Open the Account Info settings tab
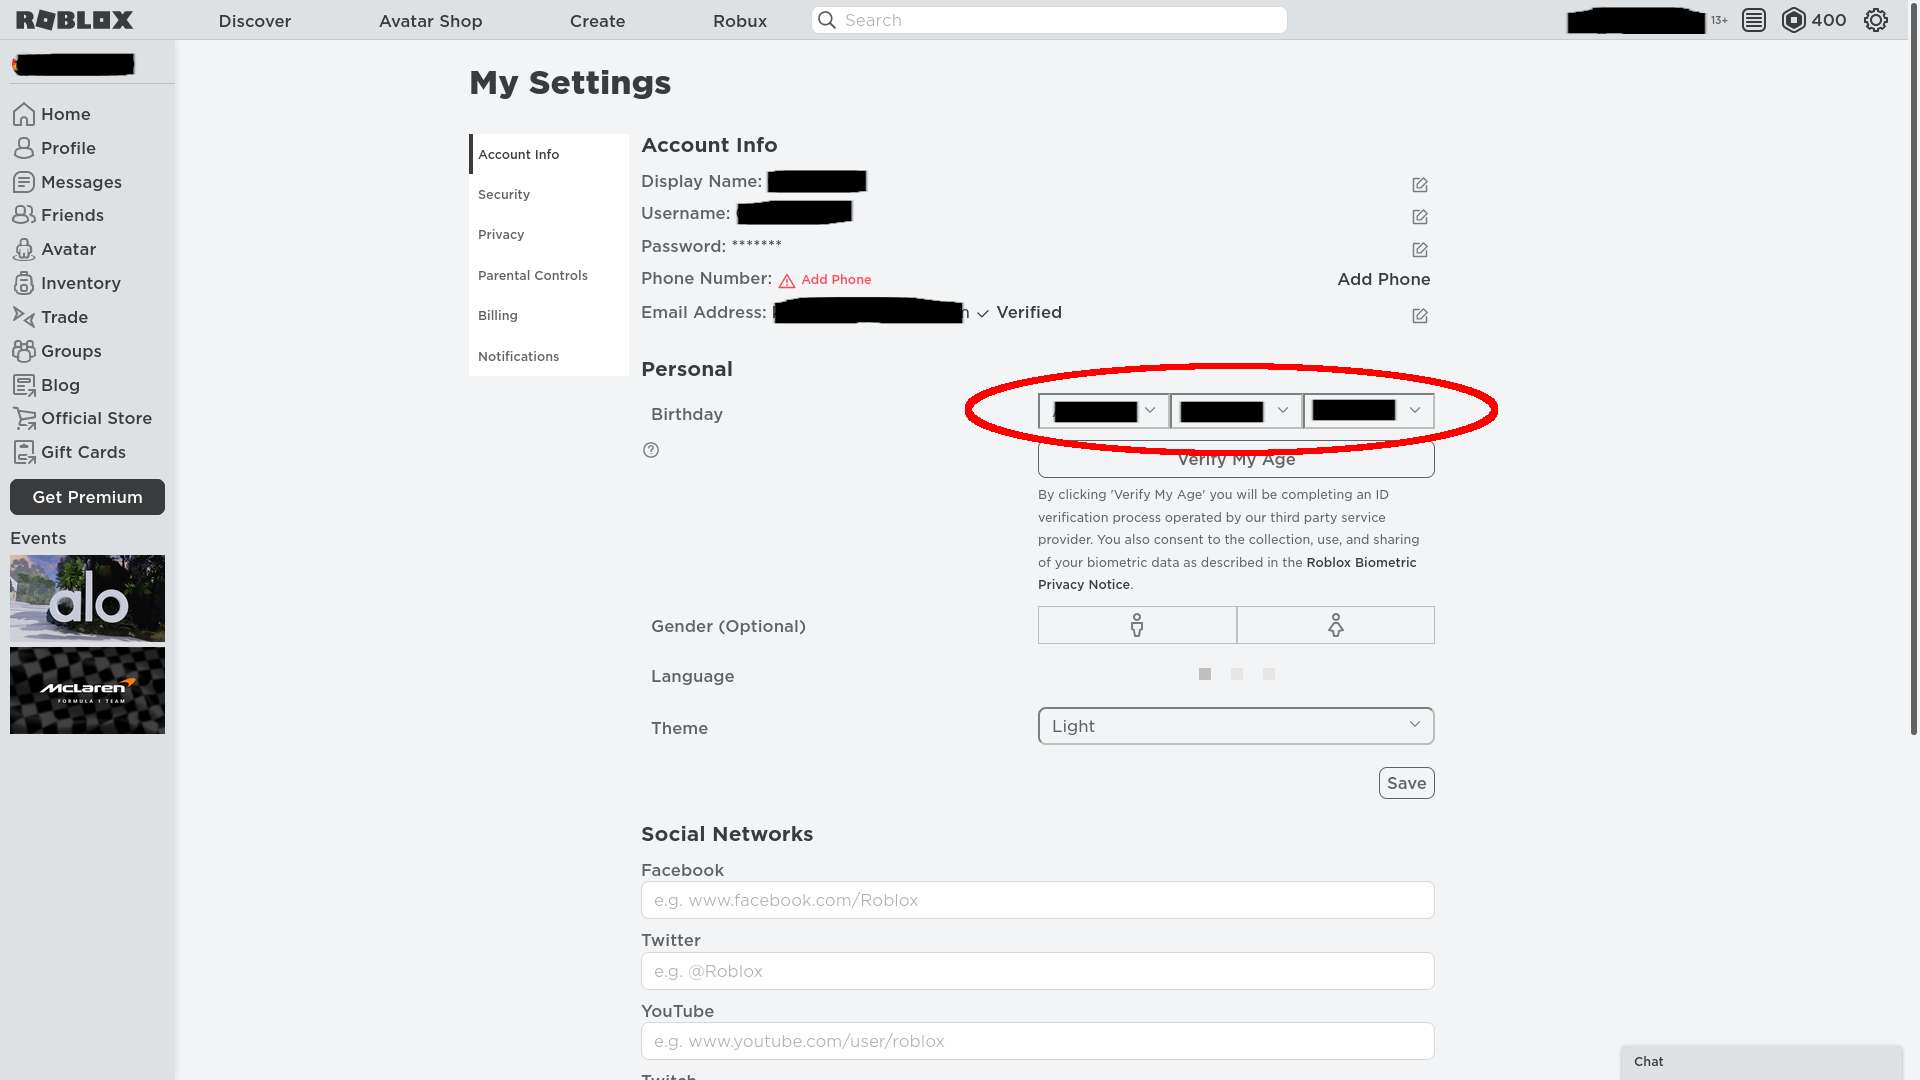Image resolution: width=1920 pixels, height=1080 pixels. point(549,154)
